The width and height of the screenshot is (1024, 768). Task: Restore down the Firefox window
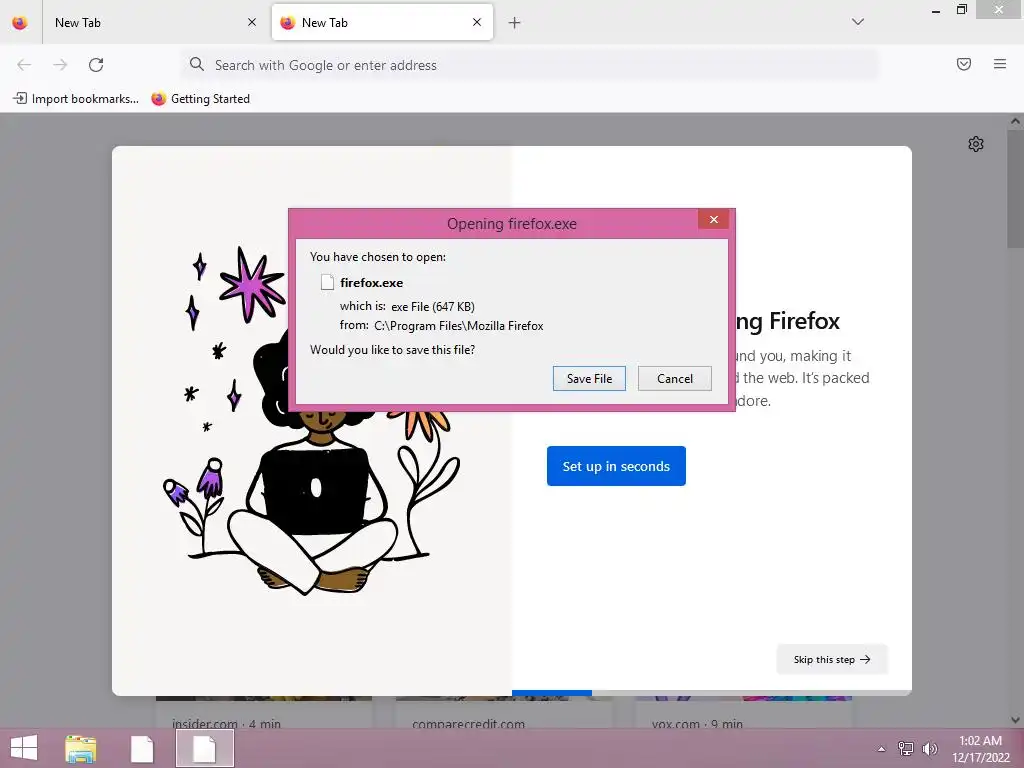tap(961, 10)
